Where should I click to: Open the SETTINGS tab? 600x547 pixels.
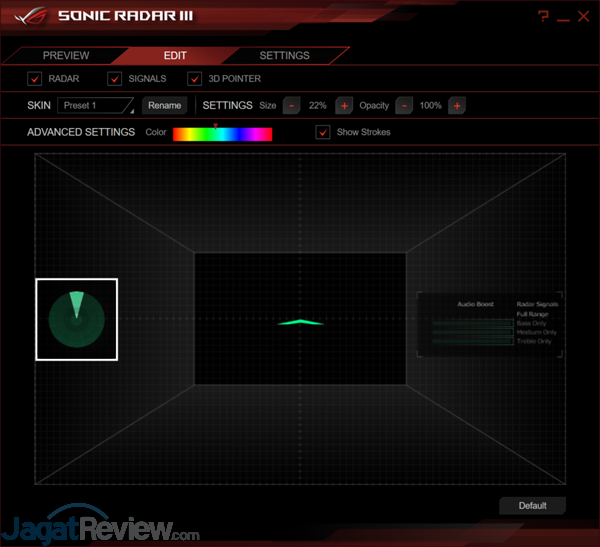pyautogui.click(x=284, y=56)
